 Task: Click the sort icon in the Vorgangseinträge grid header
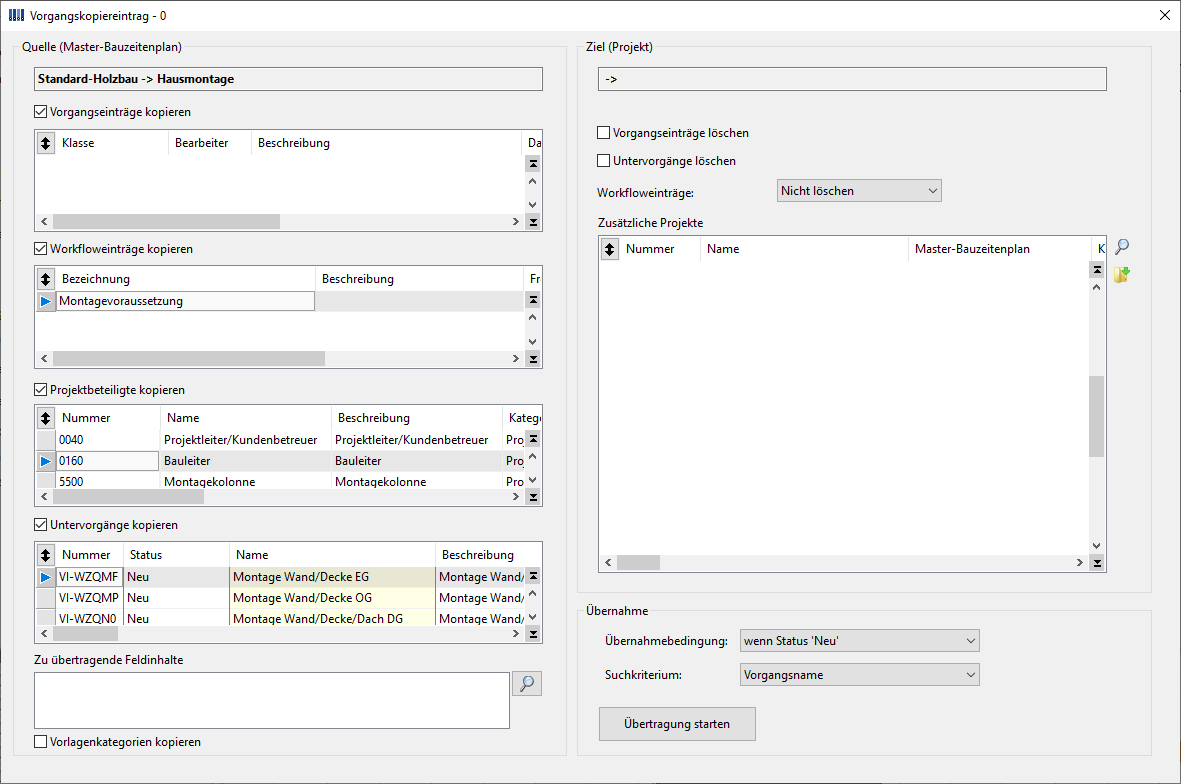[46, 143]
